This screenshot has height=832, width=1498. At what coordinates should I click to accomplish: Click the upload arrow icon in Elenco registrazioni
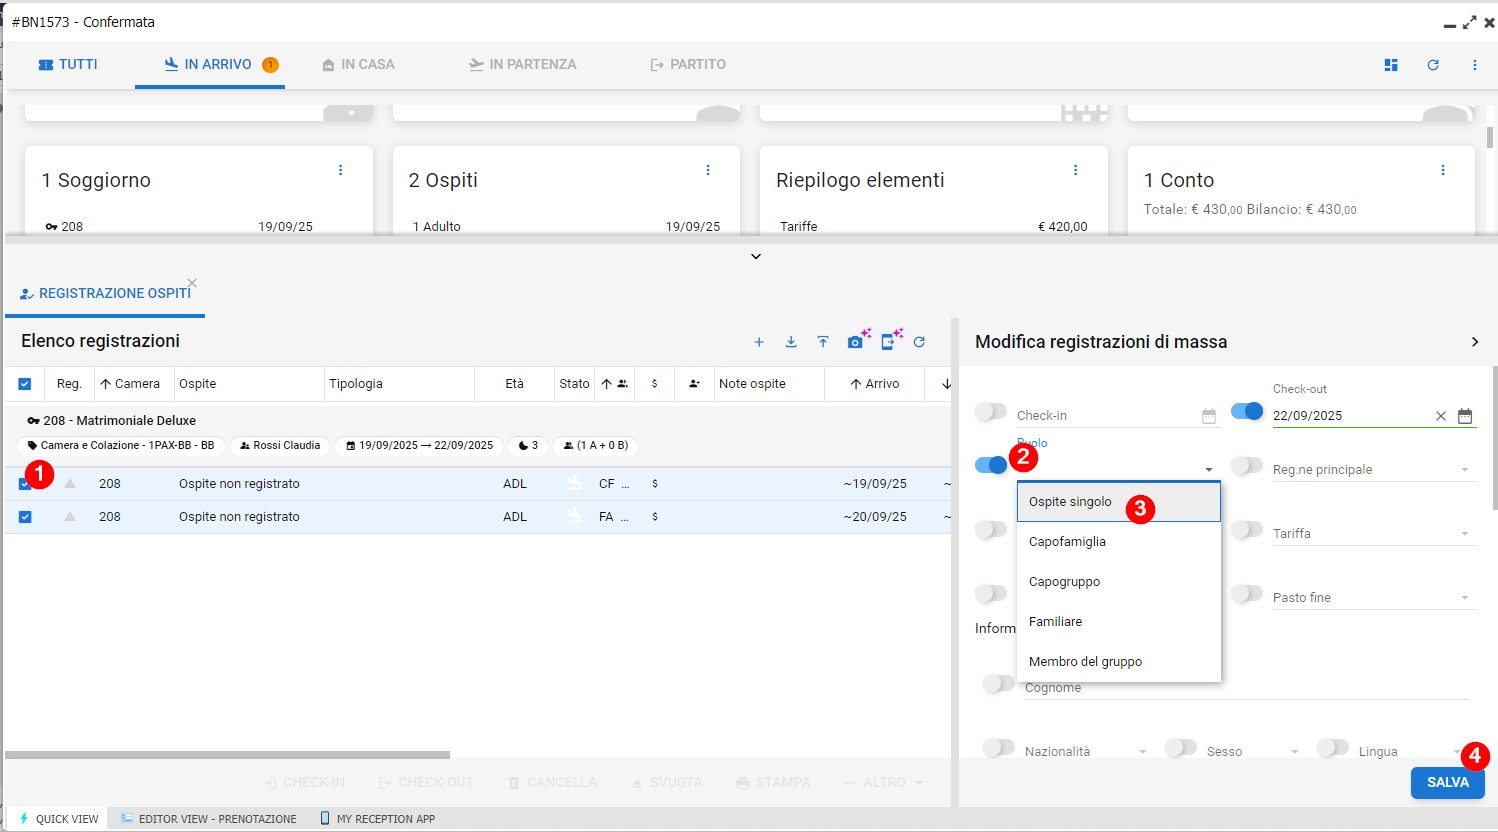823,342
